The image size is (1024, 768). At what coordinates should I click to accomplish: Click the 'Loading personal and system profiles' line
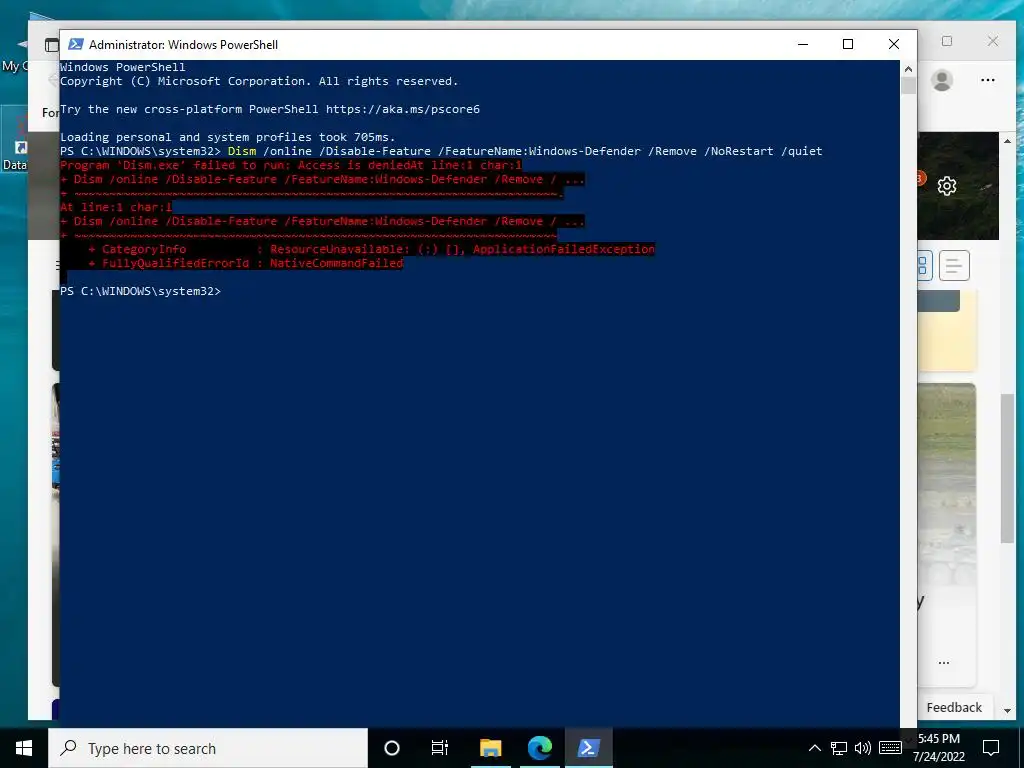[x=228, y=137]
